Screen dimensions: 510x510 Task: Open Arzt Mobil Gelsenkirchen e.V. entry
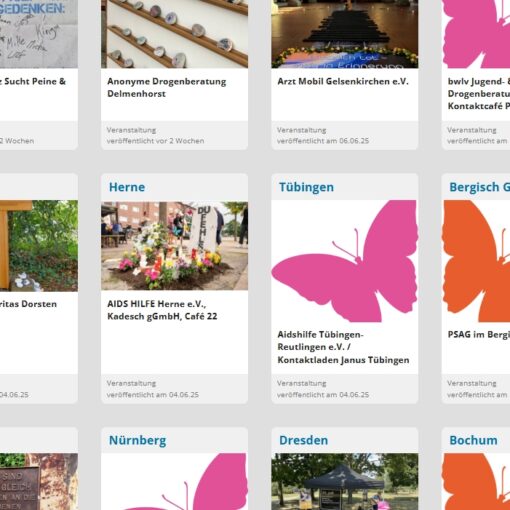pos(343,81)
